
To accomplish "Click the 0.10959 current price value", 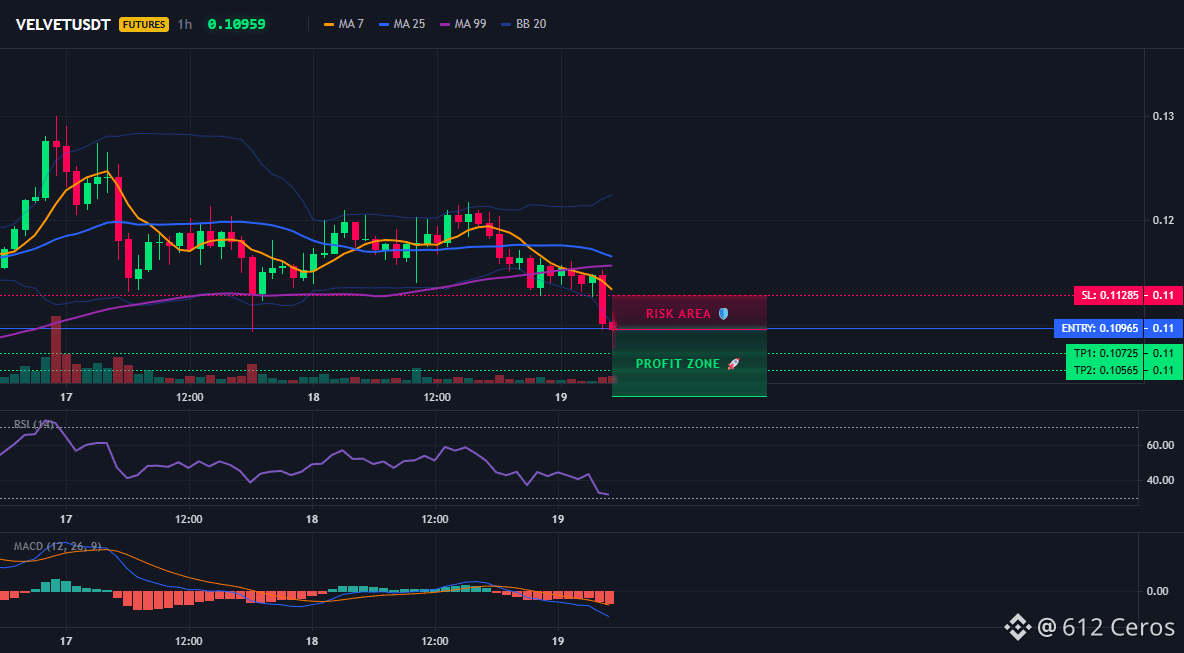I will coord(236,24).
